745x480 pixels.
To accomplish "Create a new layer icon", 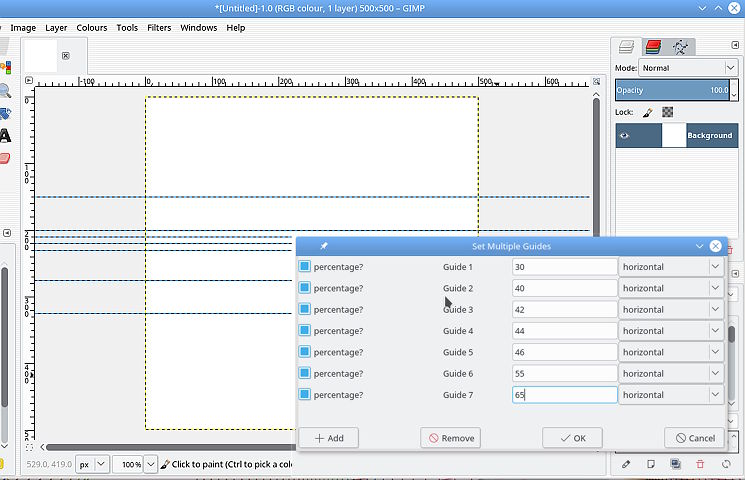I will point(650,464).
